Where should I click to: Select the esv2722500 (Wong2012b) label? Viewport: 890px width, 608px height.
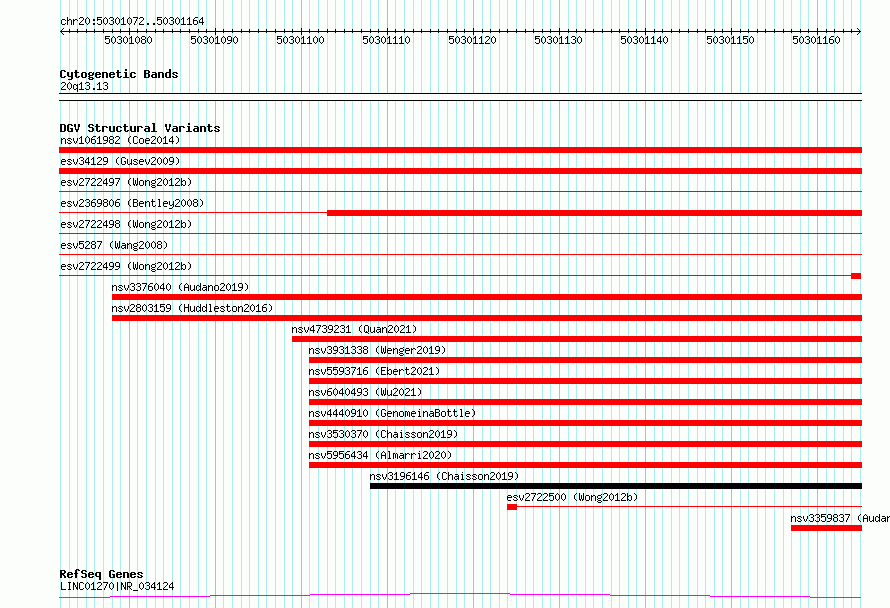(x=572, y=497)
